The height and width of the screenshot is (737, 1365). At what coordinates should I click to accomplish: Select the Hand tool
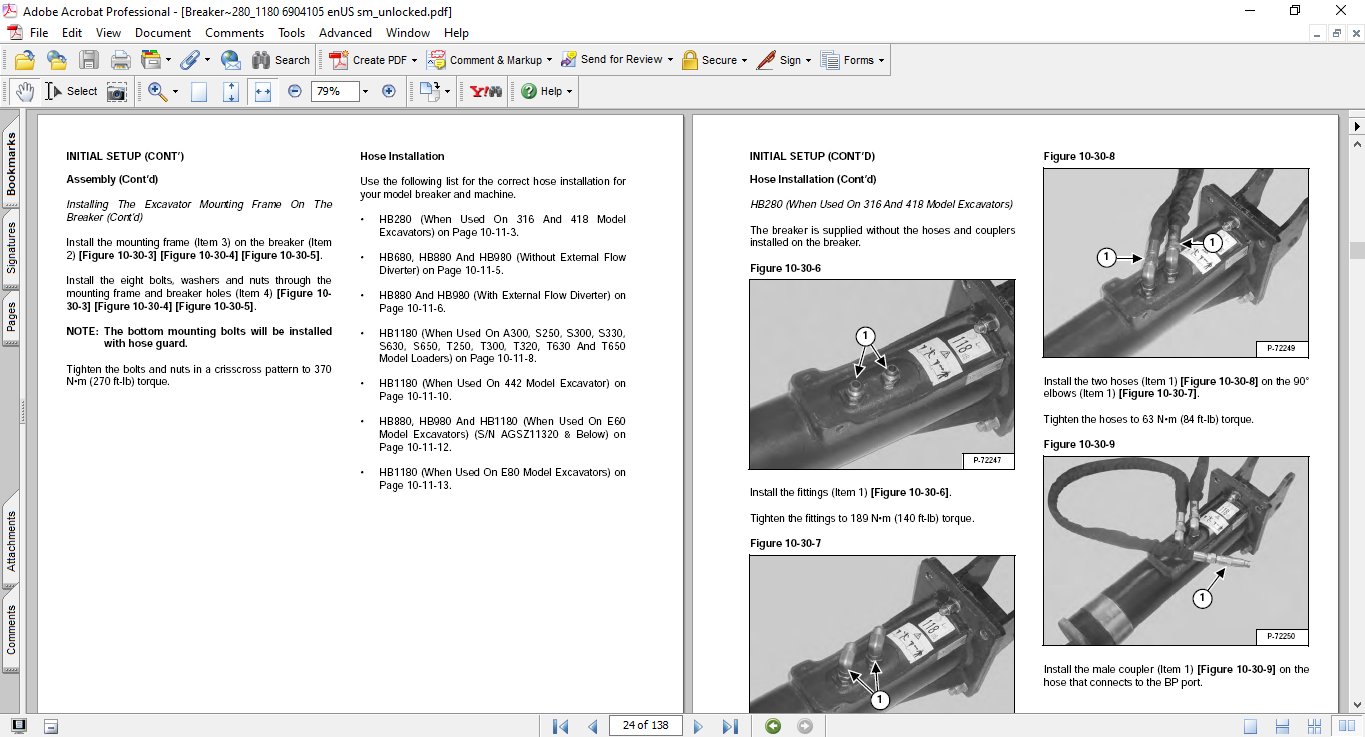coord(24,91)
